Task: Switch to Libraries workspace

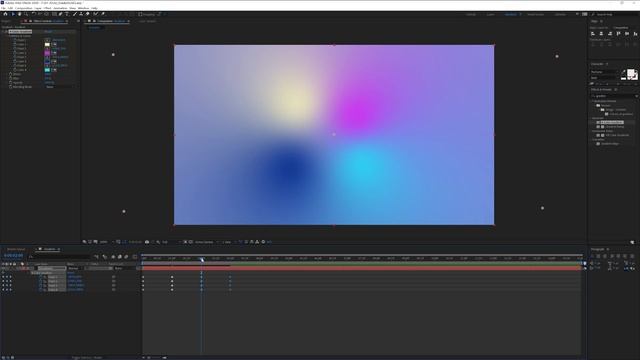Action: [x=560, y=14]
